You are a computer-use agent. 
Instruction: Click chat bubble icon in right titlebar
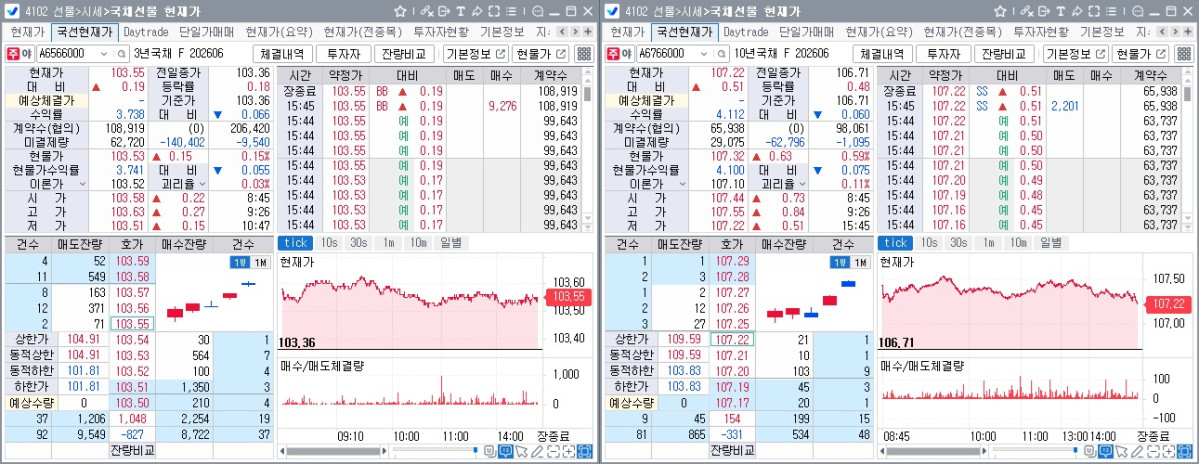(x=1138, y=11)
